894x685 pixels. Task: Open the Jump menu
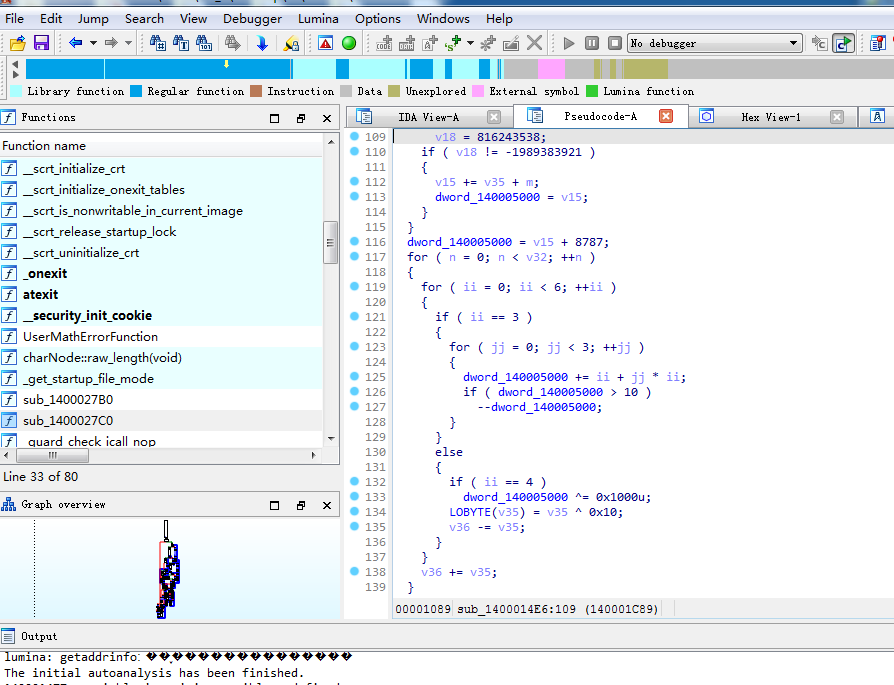pos(93,19)
